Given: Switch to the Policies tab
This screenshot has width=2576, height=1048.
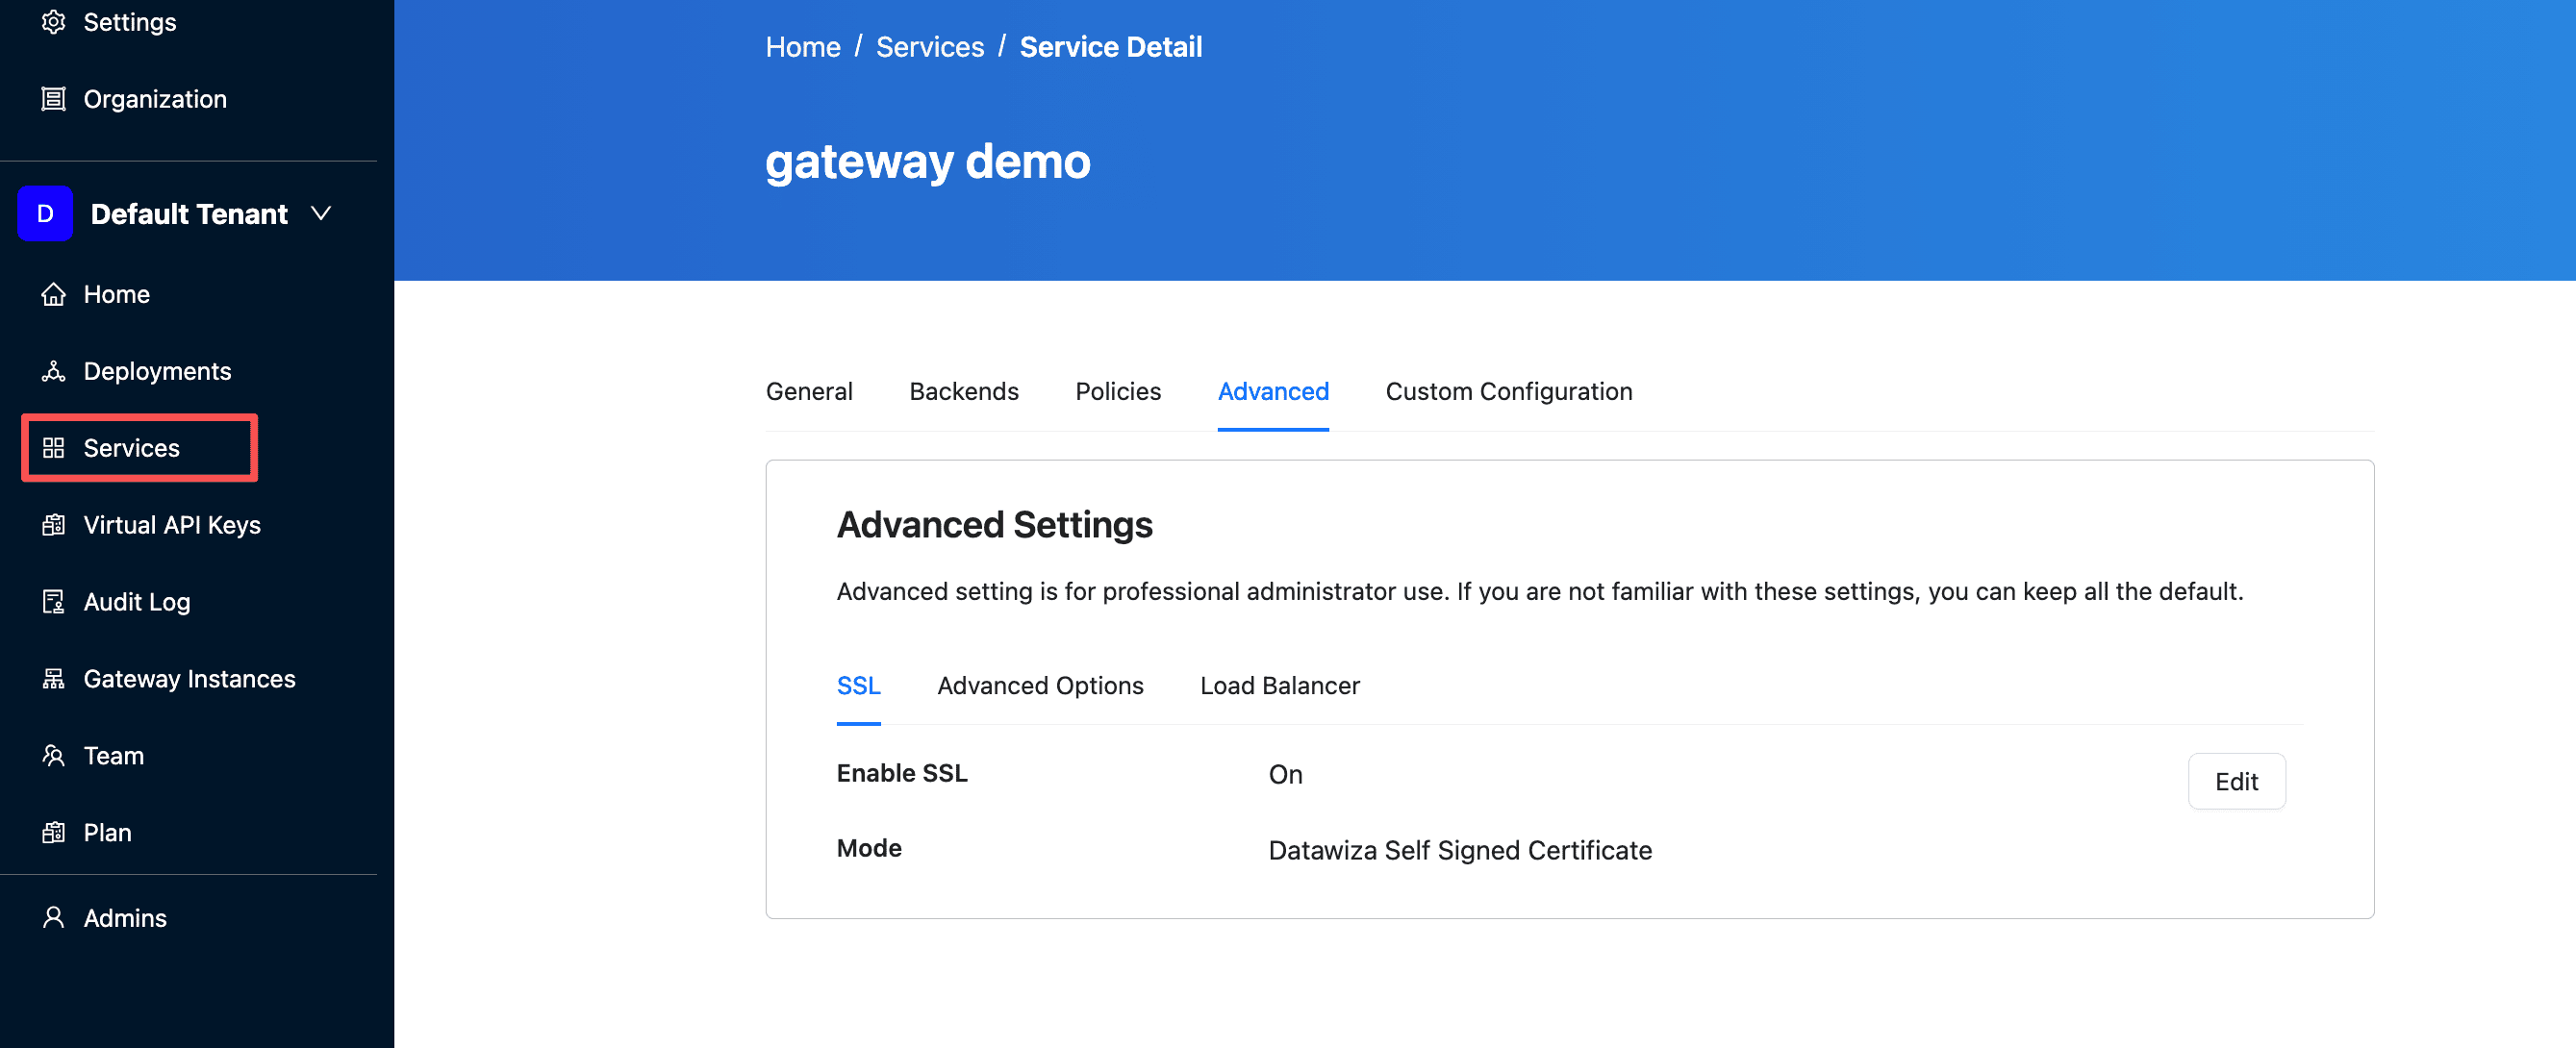Looking at the screenshot, I should point(1118,392).
